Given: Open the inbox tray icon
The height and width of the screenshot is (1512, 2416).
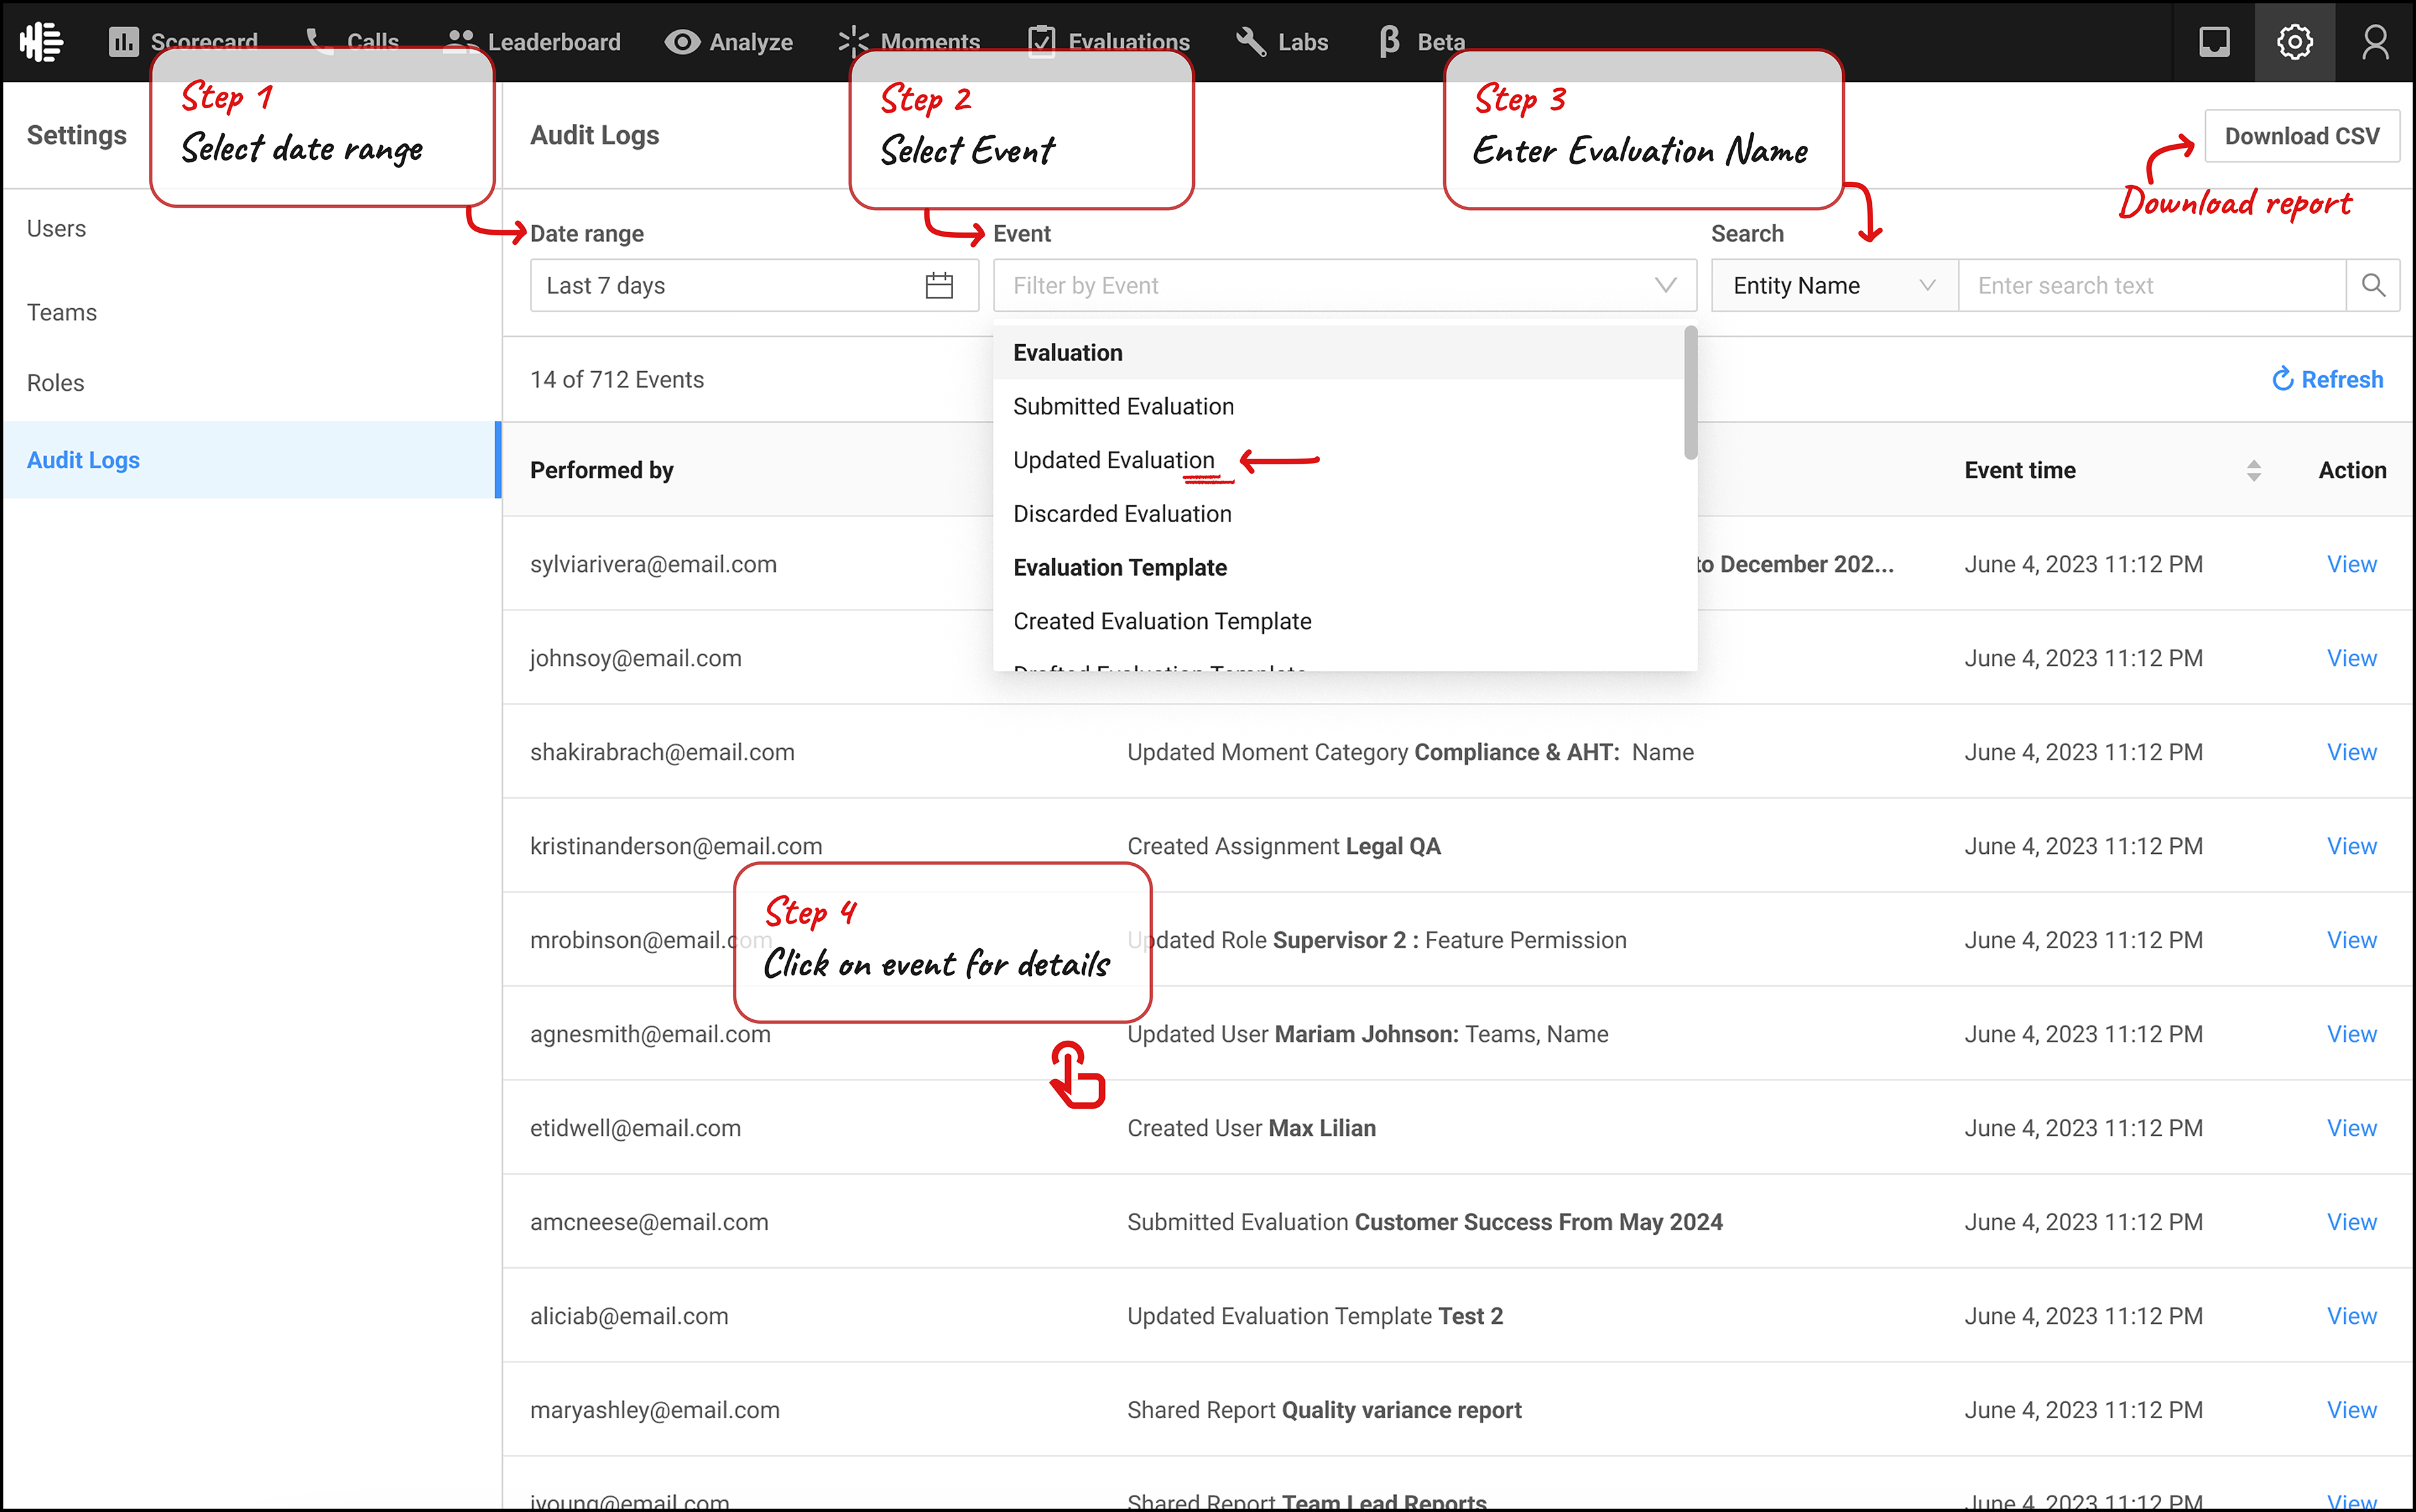Looking at the screenshot, I should click(x=2214, y=42).
